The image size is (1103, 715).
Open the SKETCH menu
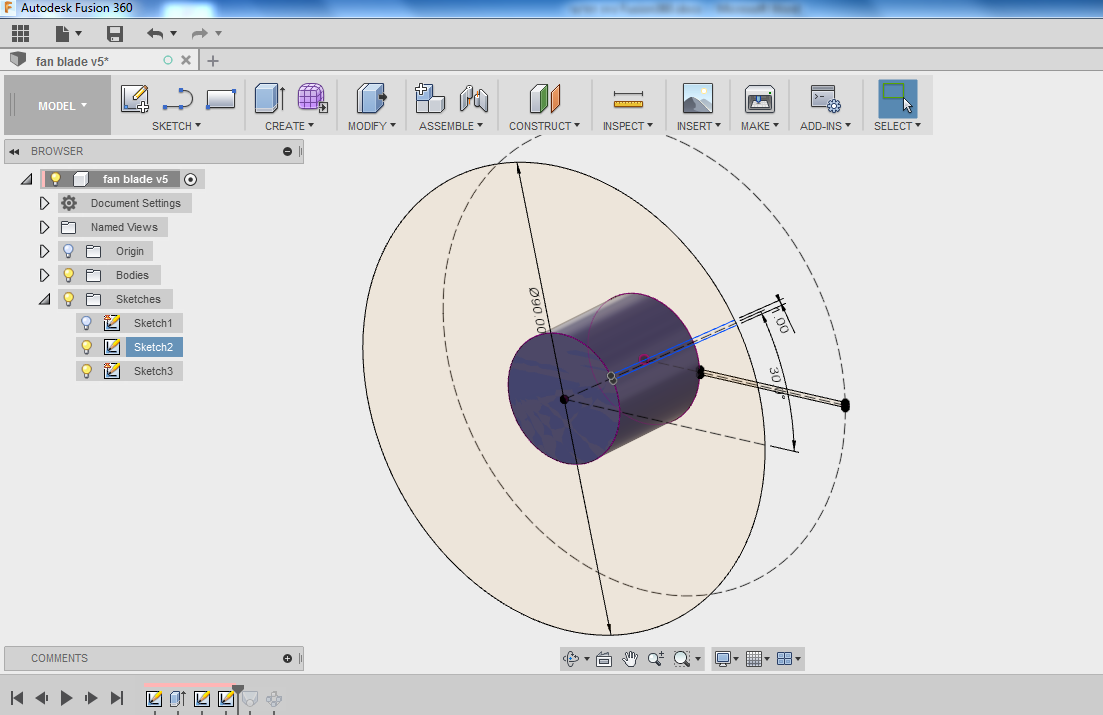click(x=176, y=126)
